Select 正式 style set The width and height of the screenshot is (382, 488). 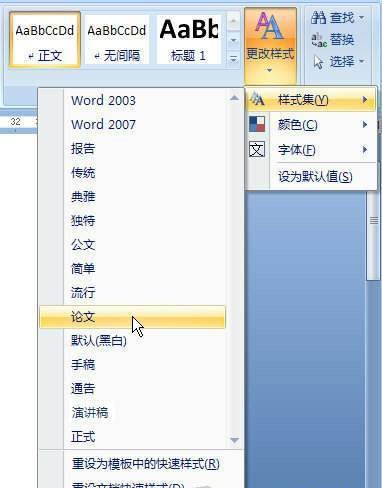[x=132, y=437]
